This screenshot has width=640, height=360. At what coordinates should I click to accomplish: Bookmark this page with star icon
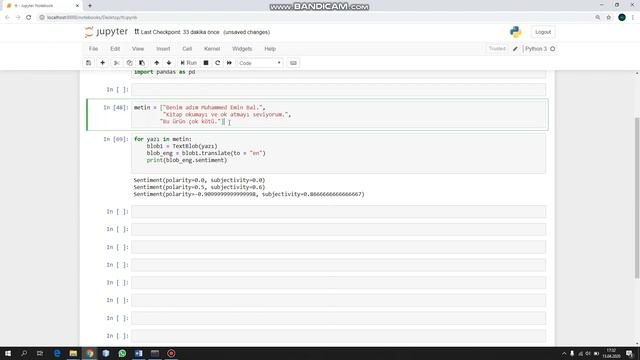pos(609,17)
